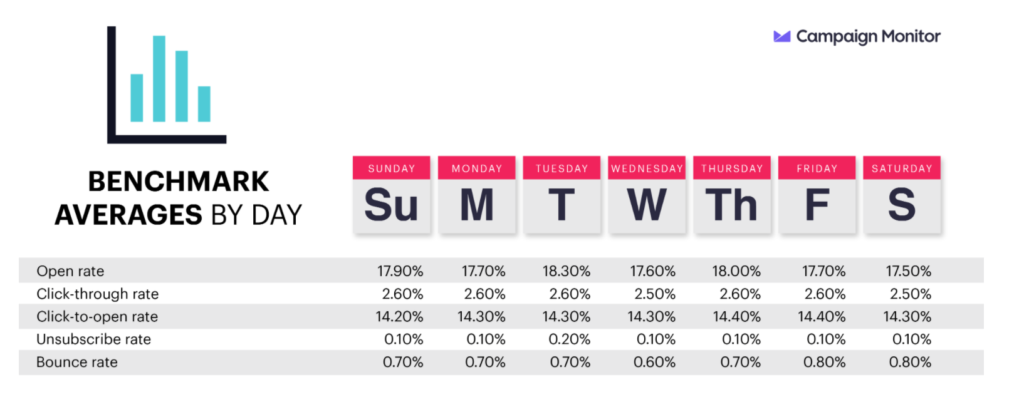
Task: Select the Tuesday "T" calendar tile
Action: click(562, 195)
